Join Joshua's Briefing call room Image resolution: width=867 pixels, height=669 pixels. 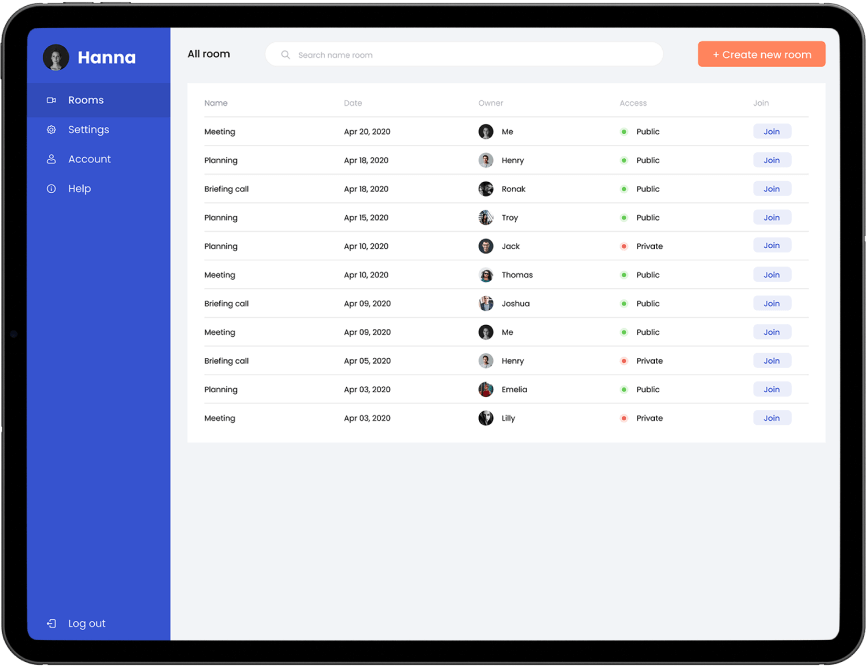tap(771, 303)
